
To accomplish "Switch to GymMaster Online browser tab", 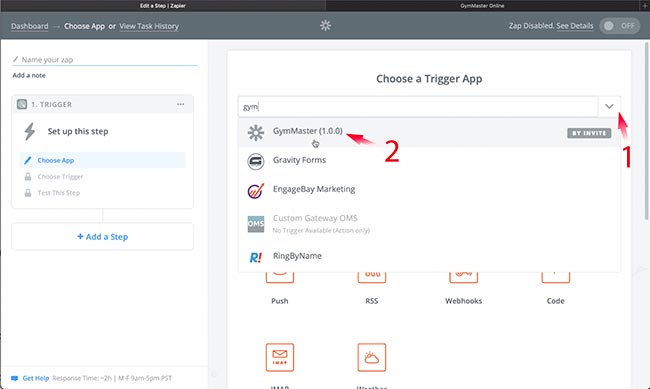I will 482,5.
